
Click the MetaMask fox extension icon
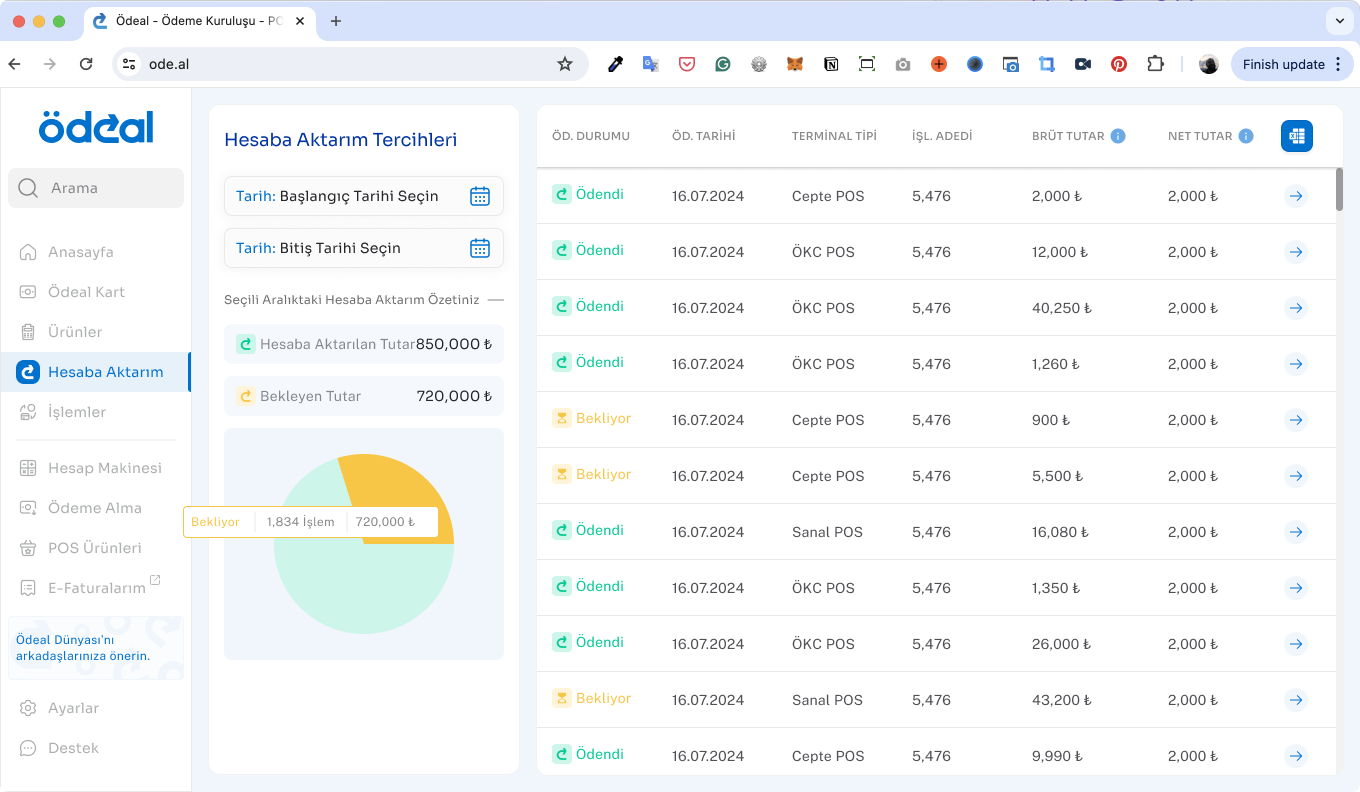pyautogui.click(x=795, y=64)
